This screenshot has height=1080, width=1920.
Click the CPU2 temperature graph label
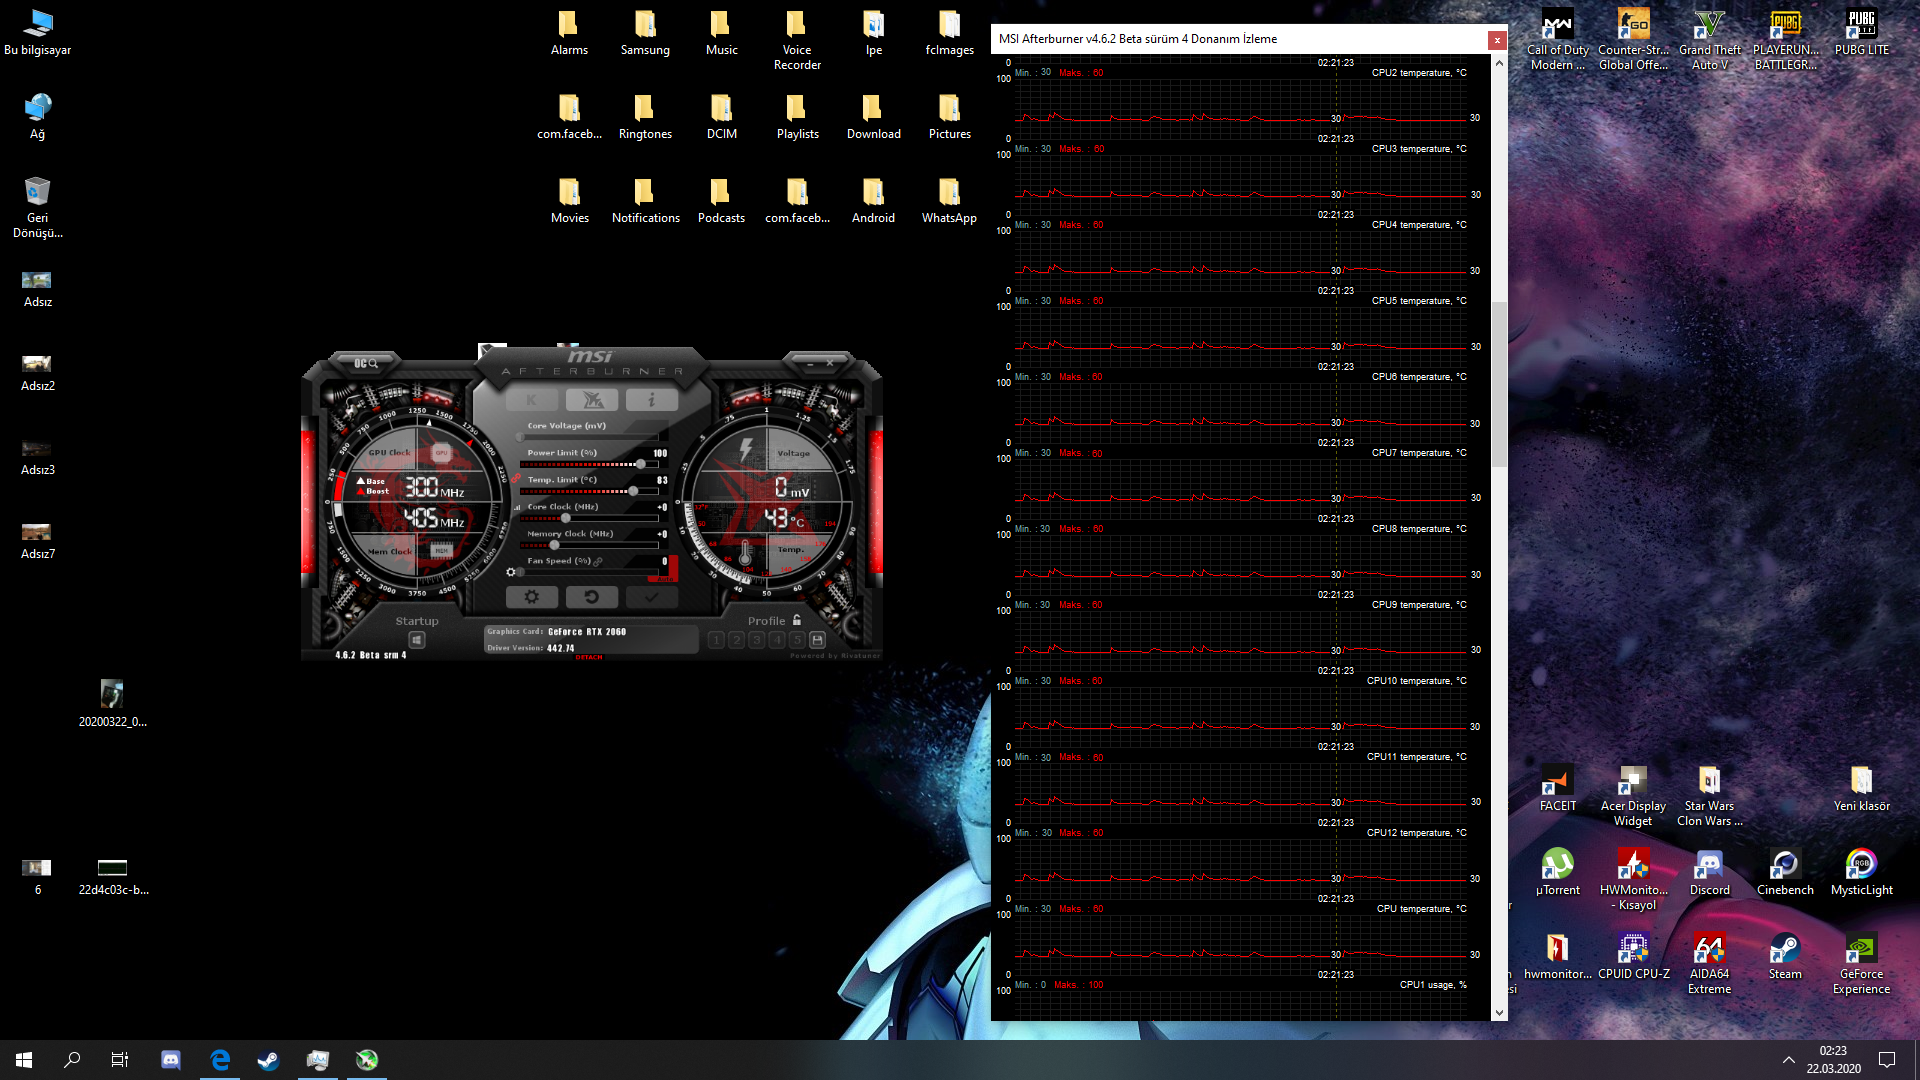[1419, 73]
